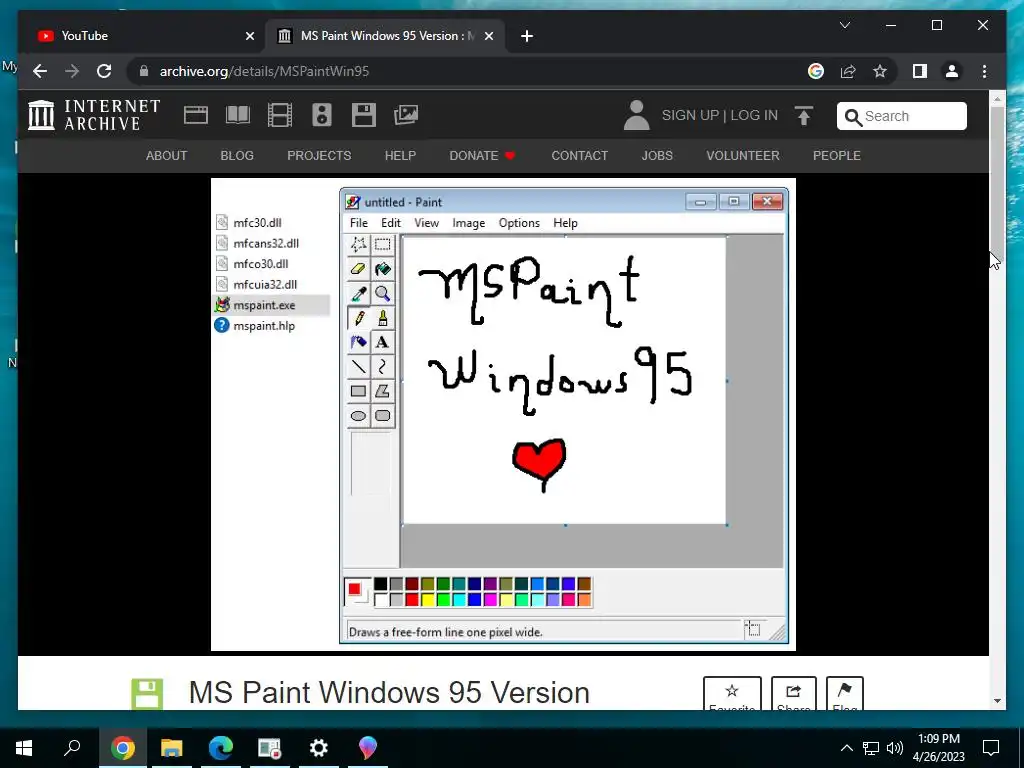The height and width of the screenshot is (768, 1024).
Task: Show hidden system tray icons
Action: pyautogui.click(x=846, y=748)
